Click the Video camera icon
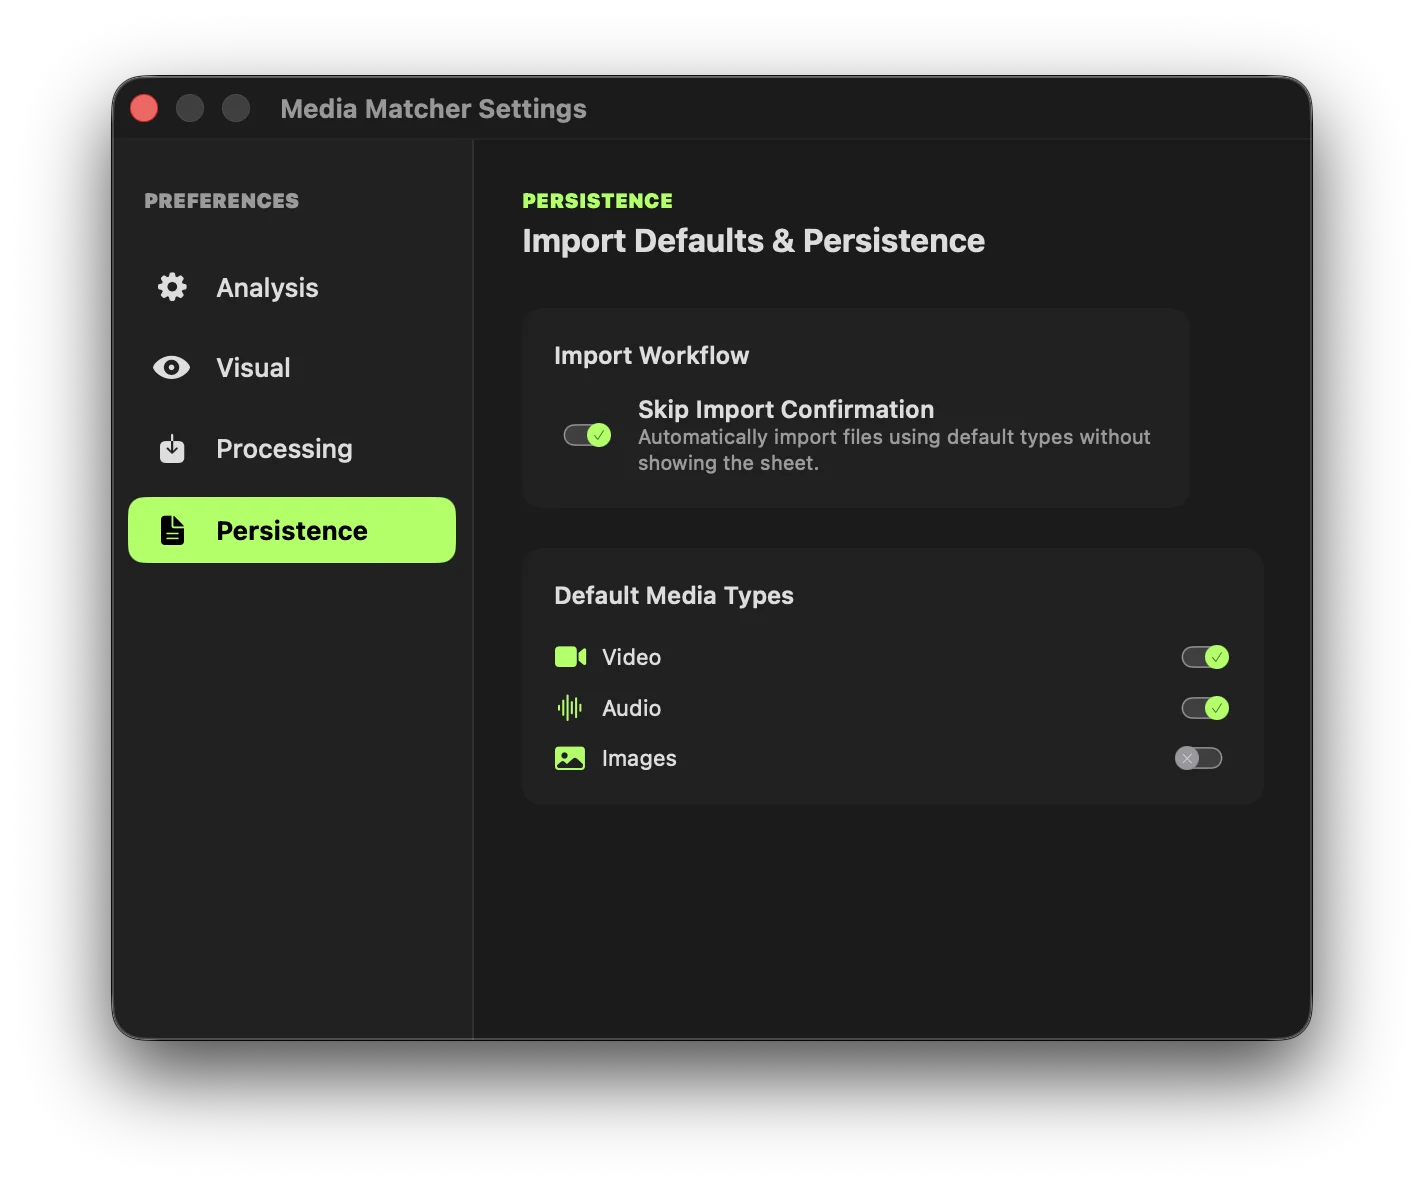Screen dimensions: 1424x1188 click(x=570, y=657)
